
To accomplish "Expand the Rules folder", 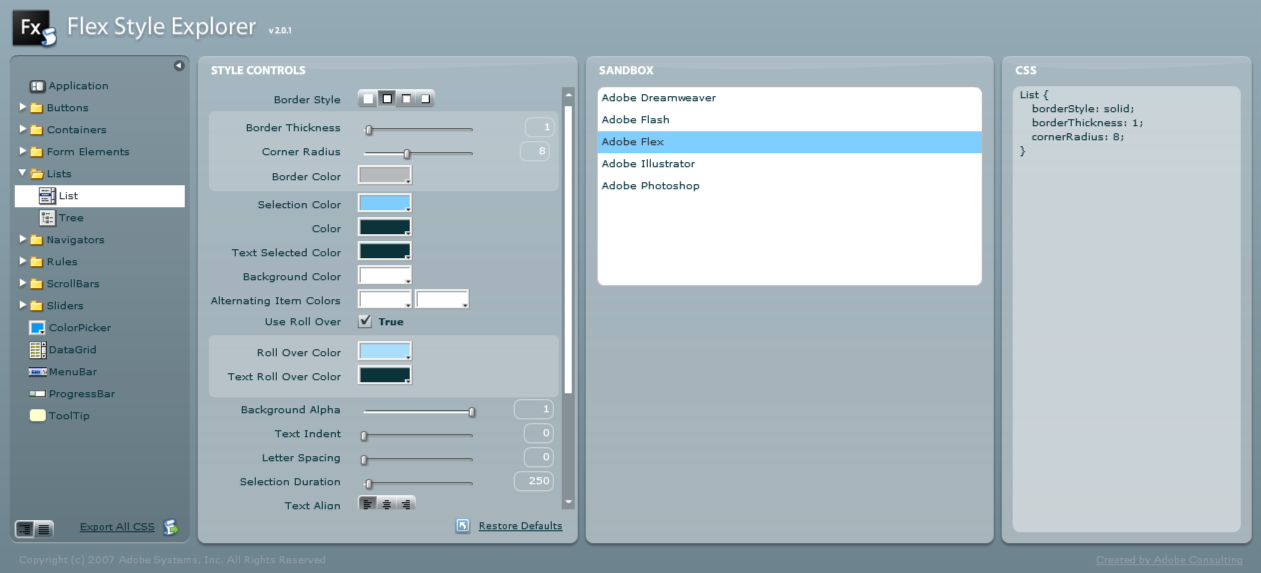I will click(x=23, y=261).
